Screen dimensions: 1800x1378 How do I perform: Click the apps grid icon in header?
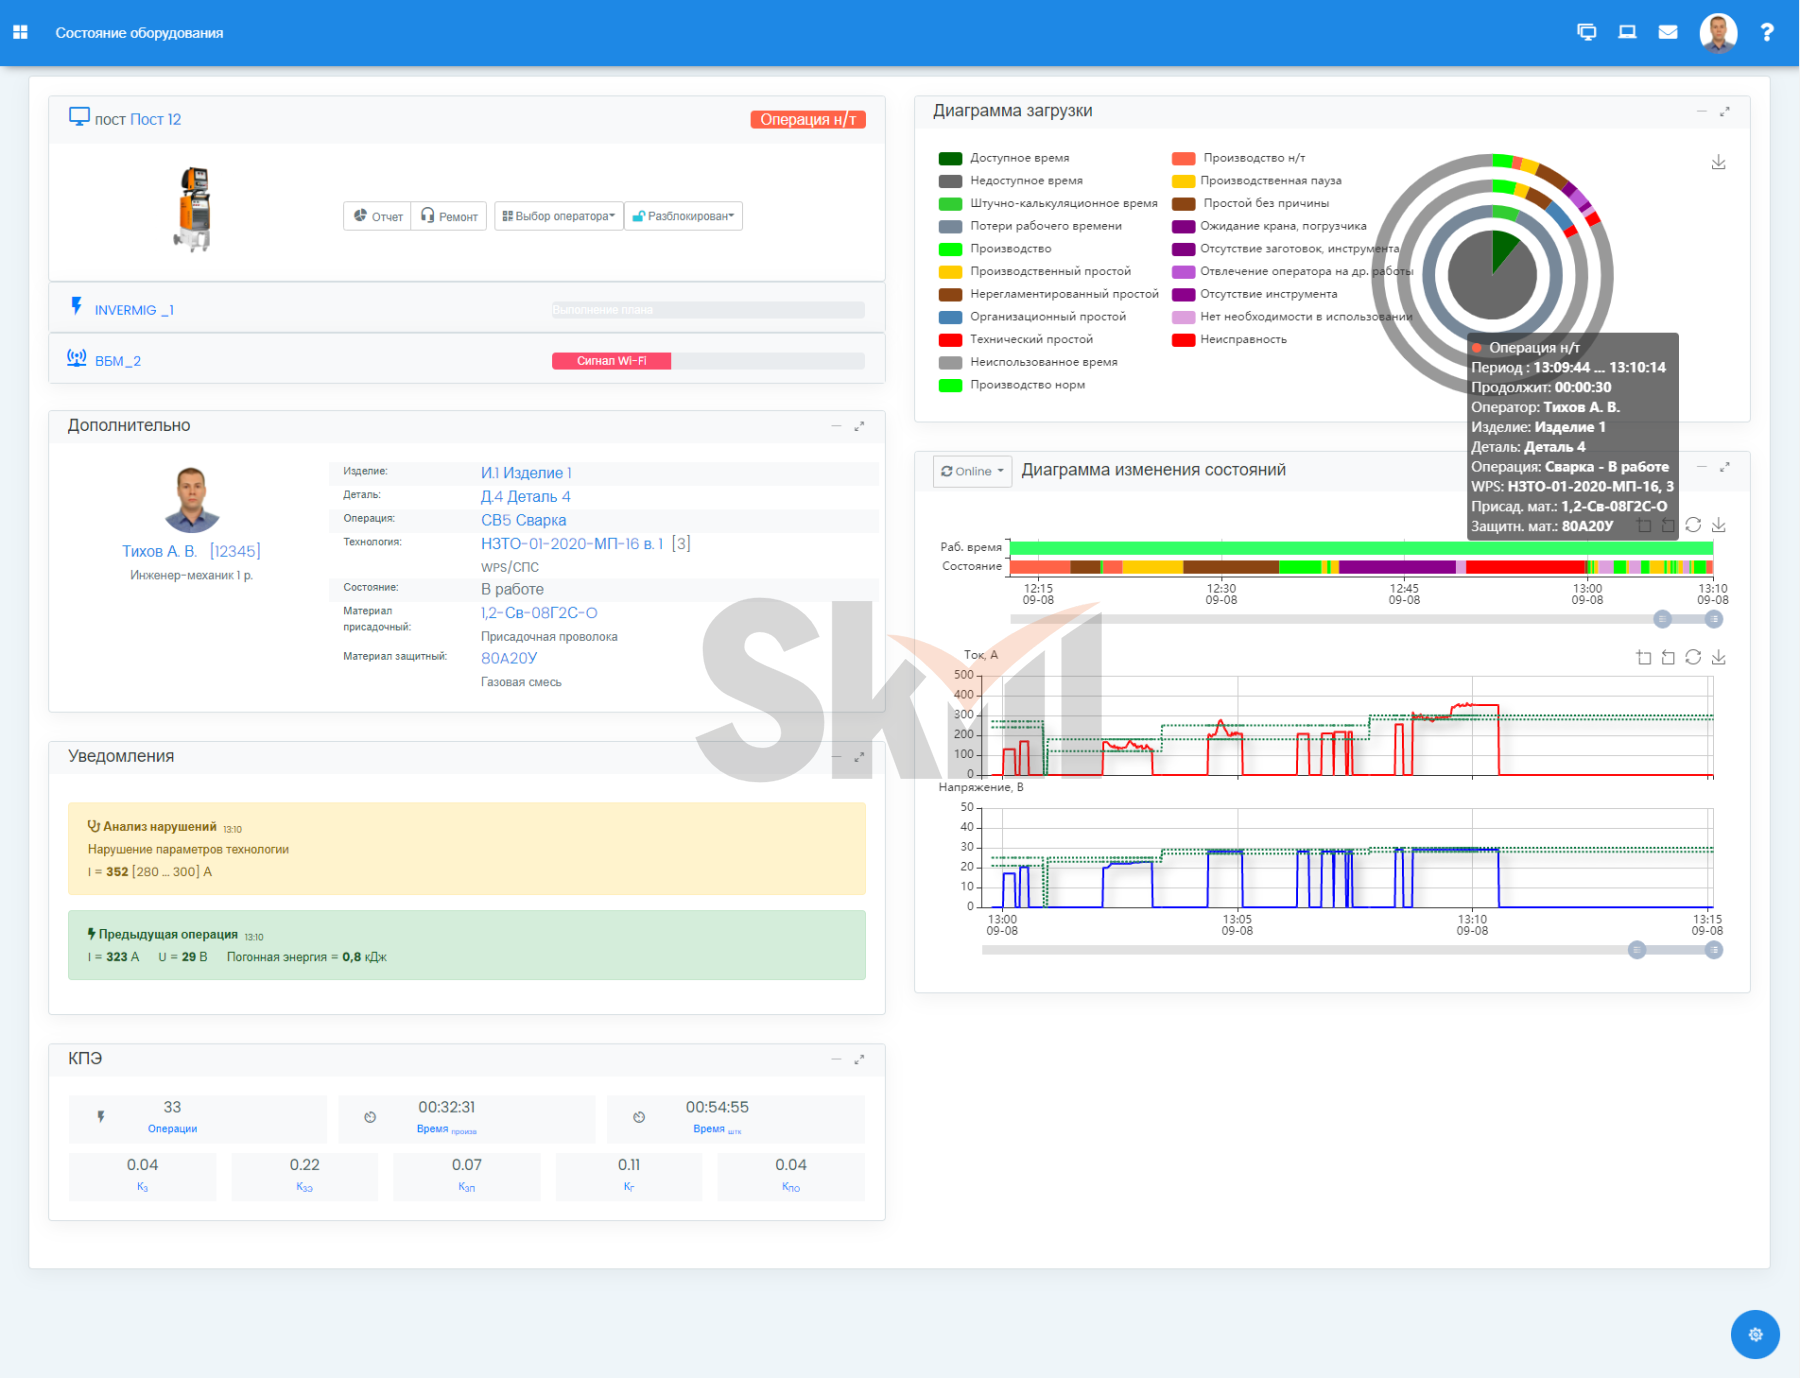20,33
